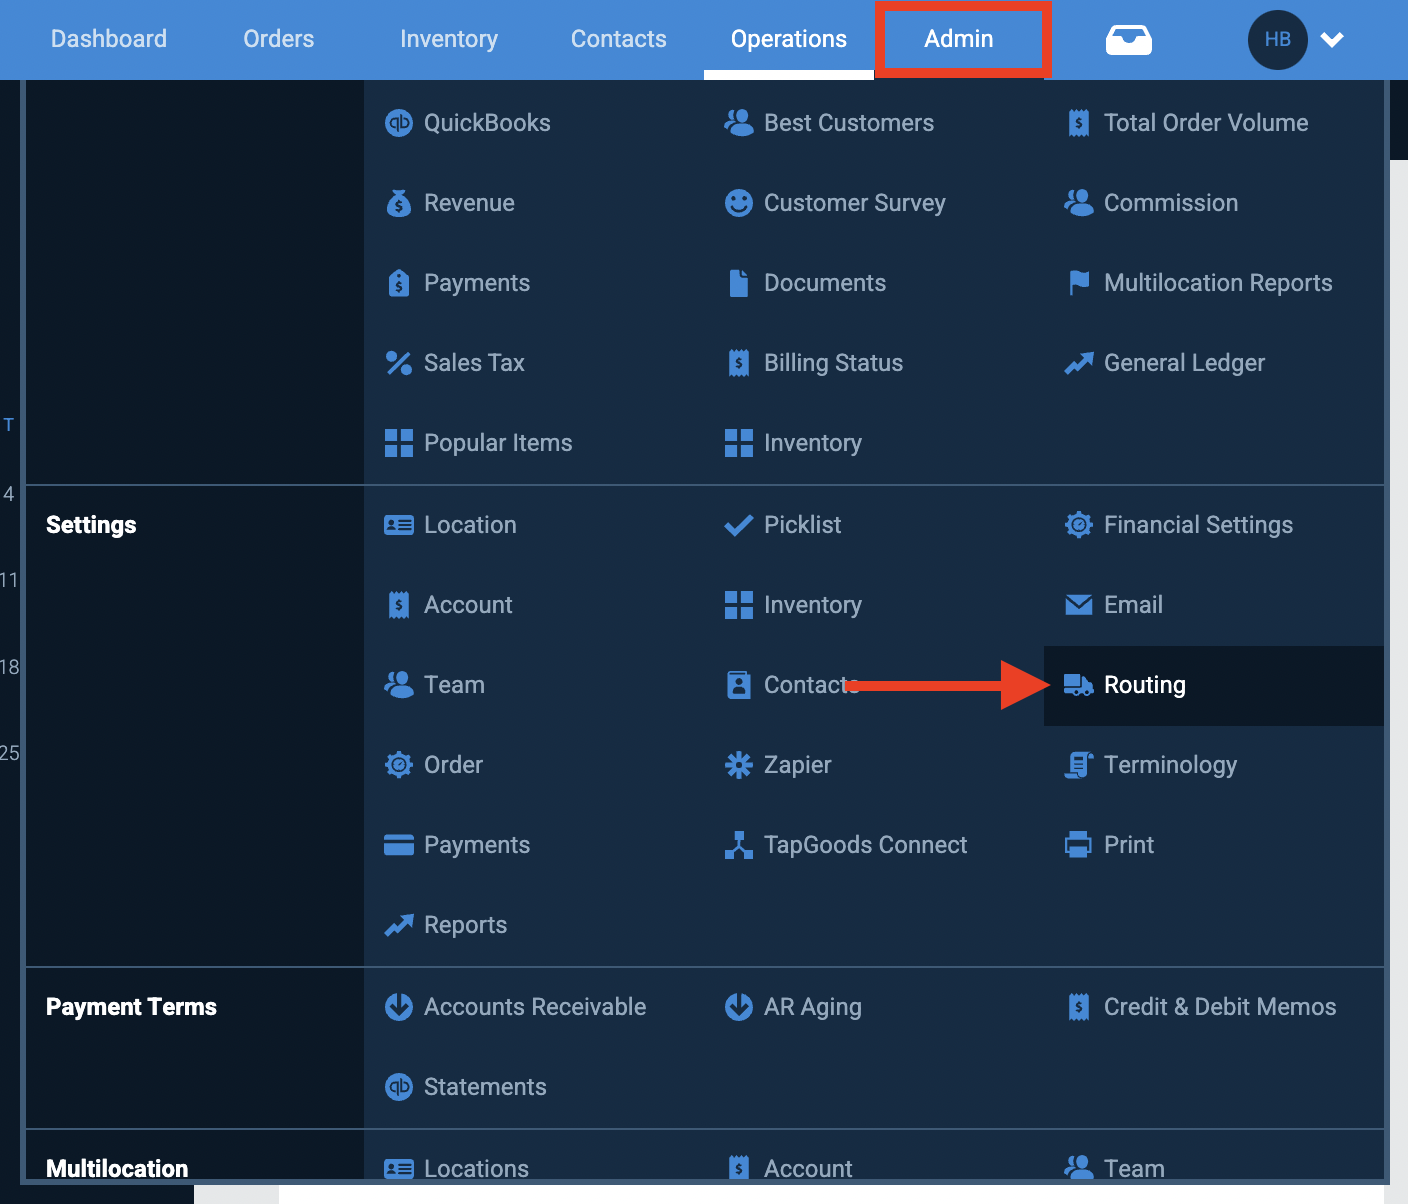Click the Financial Settings gear icon

coord(1079,525)
